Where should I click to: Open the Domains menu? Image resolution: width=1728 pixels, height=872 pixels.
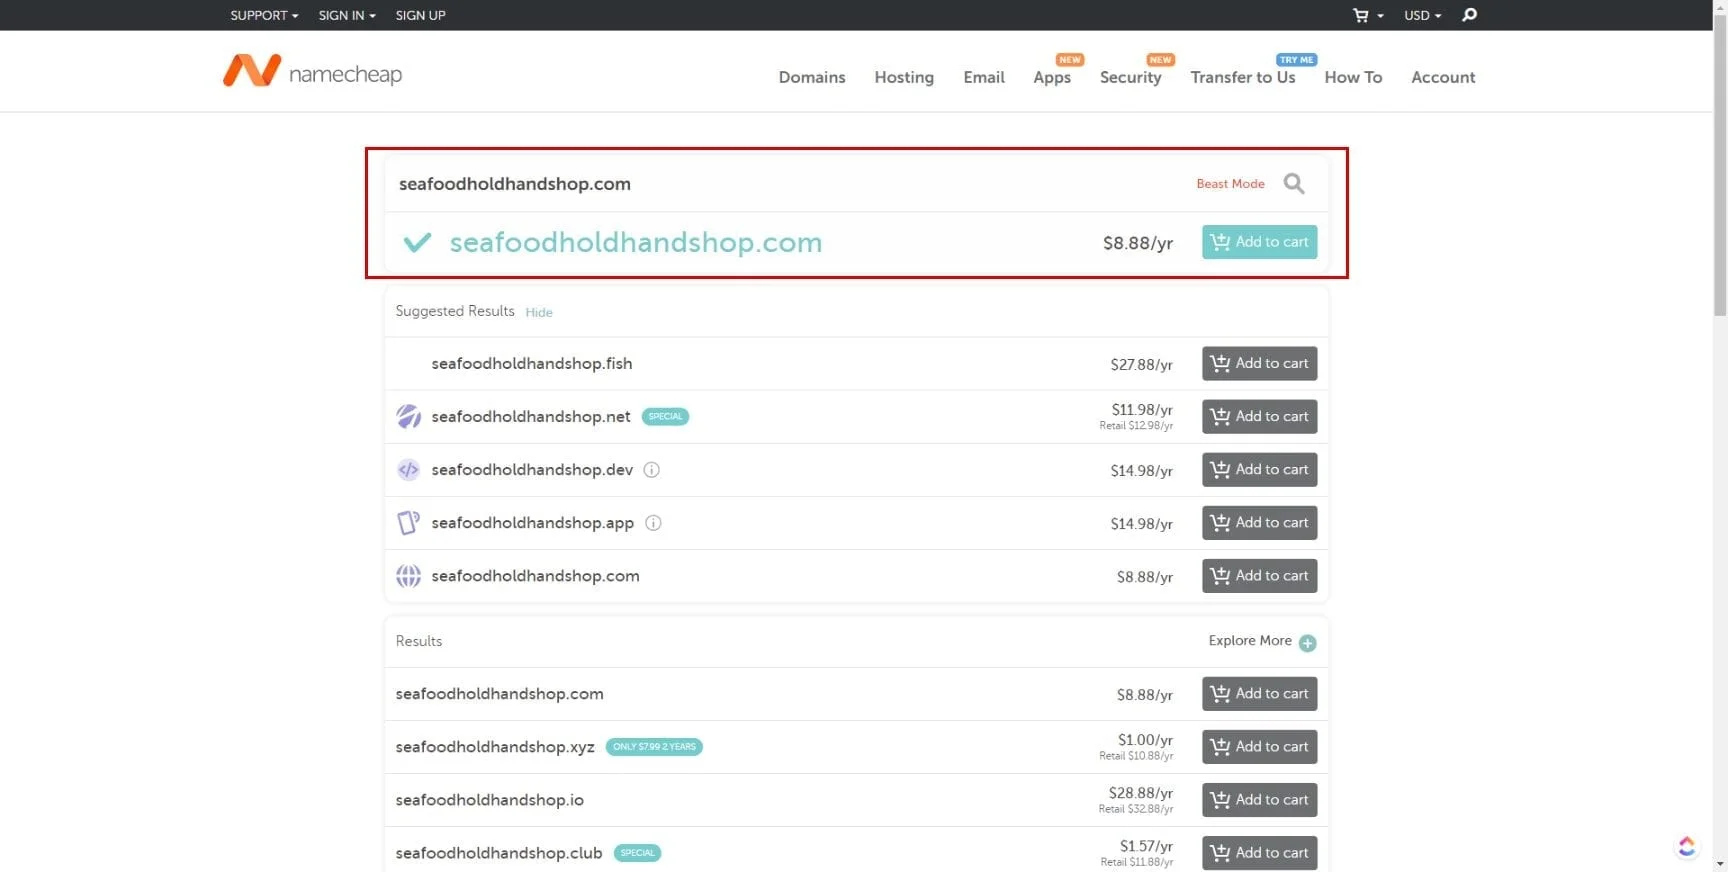811,77
